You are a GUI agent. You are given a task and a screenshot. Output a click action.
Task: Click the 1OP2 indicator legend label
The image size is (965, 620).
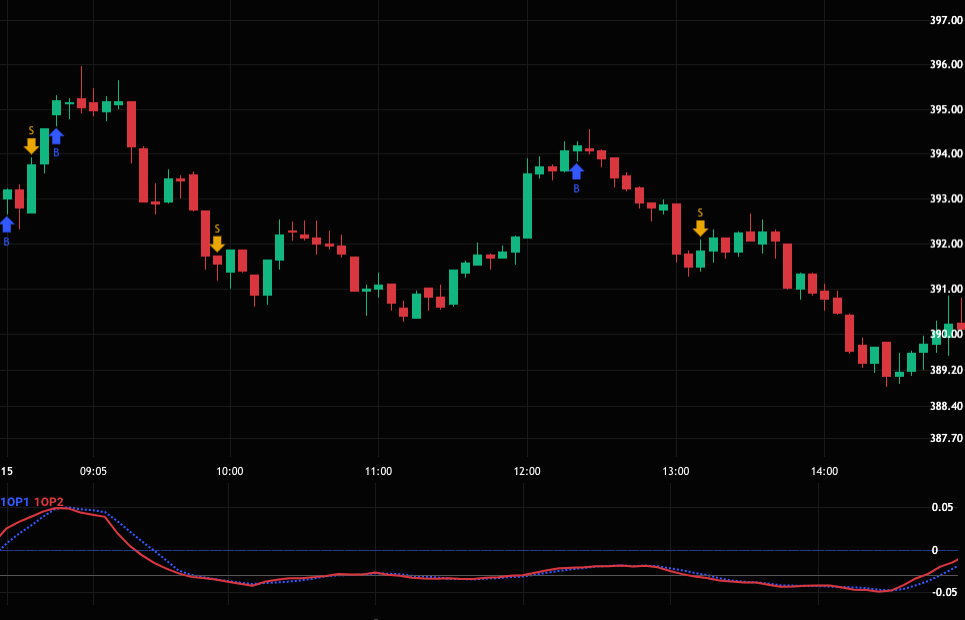click(x=48, y=502)
